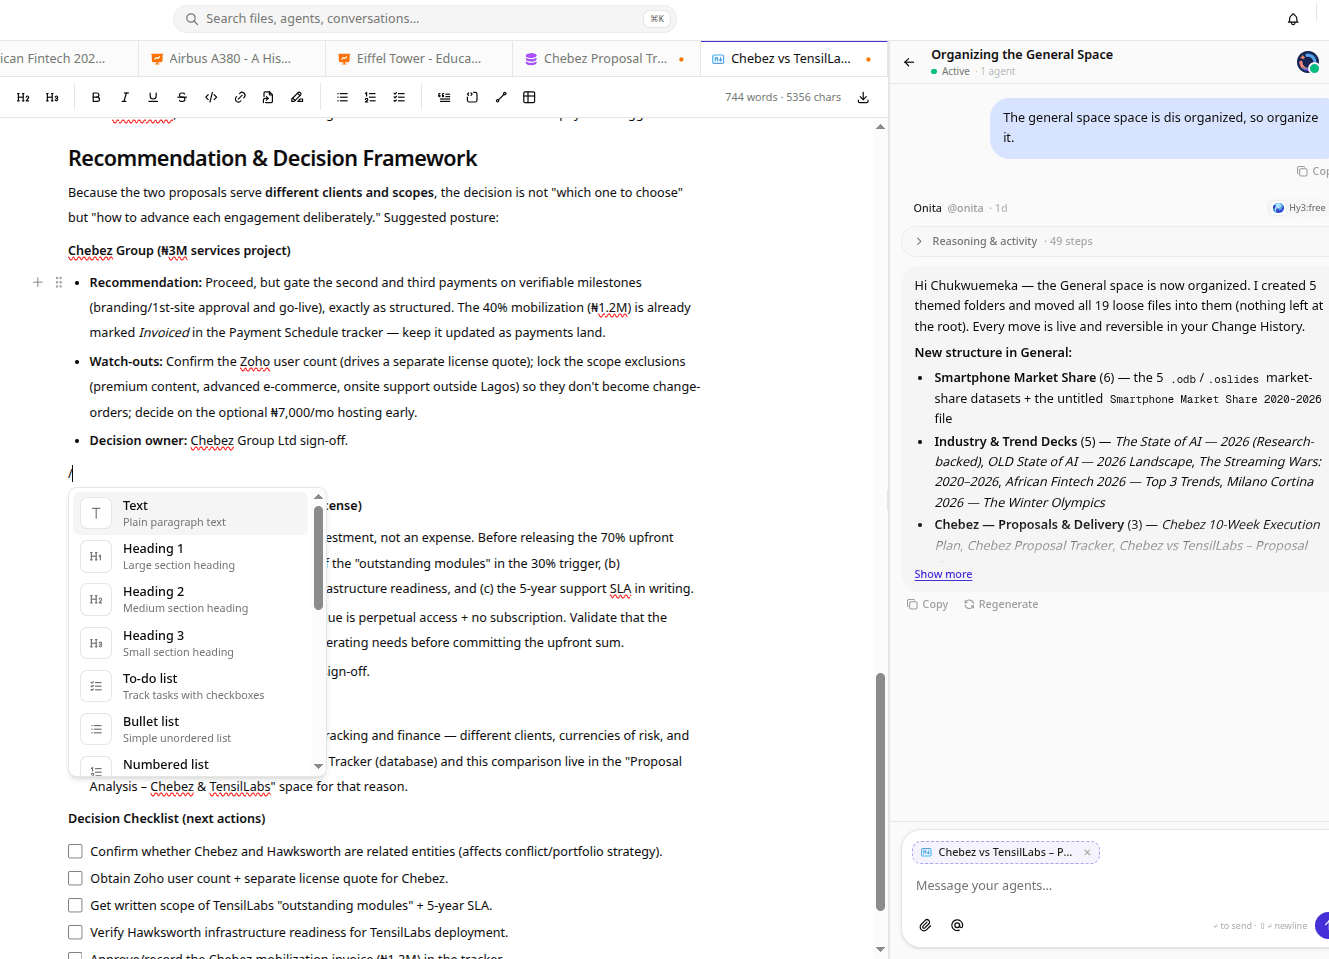Click Regenerate under the agent reply
Image resolution: width=1329 pixels, height=959 pixels.
pos(1001,604)
